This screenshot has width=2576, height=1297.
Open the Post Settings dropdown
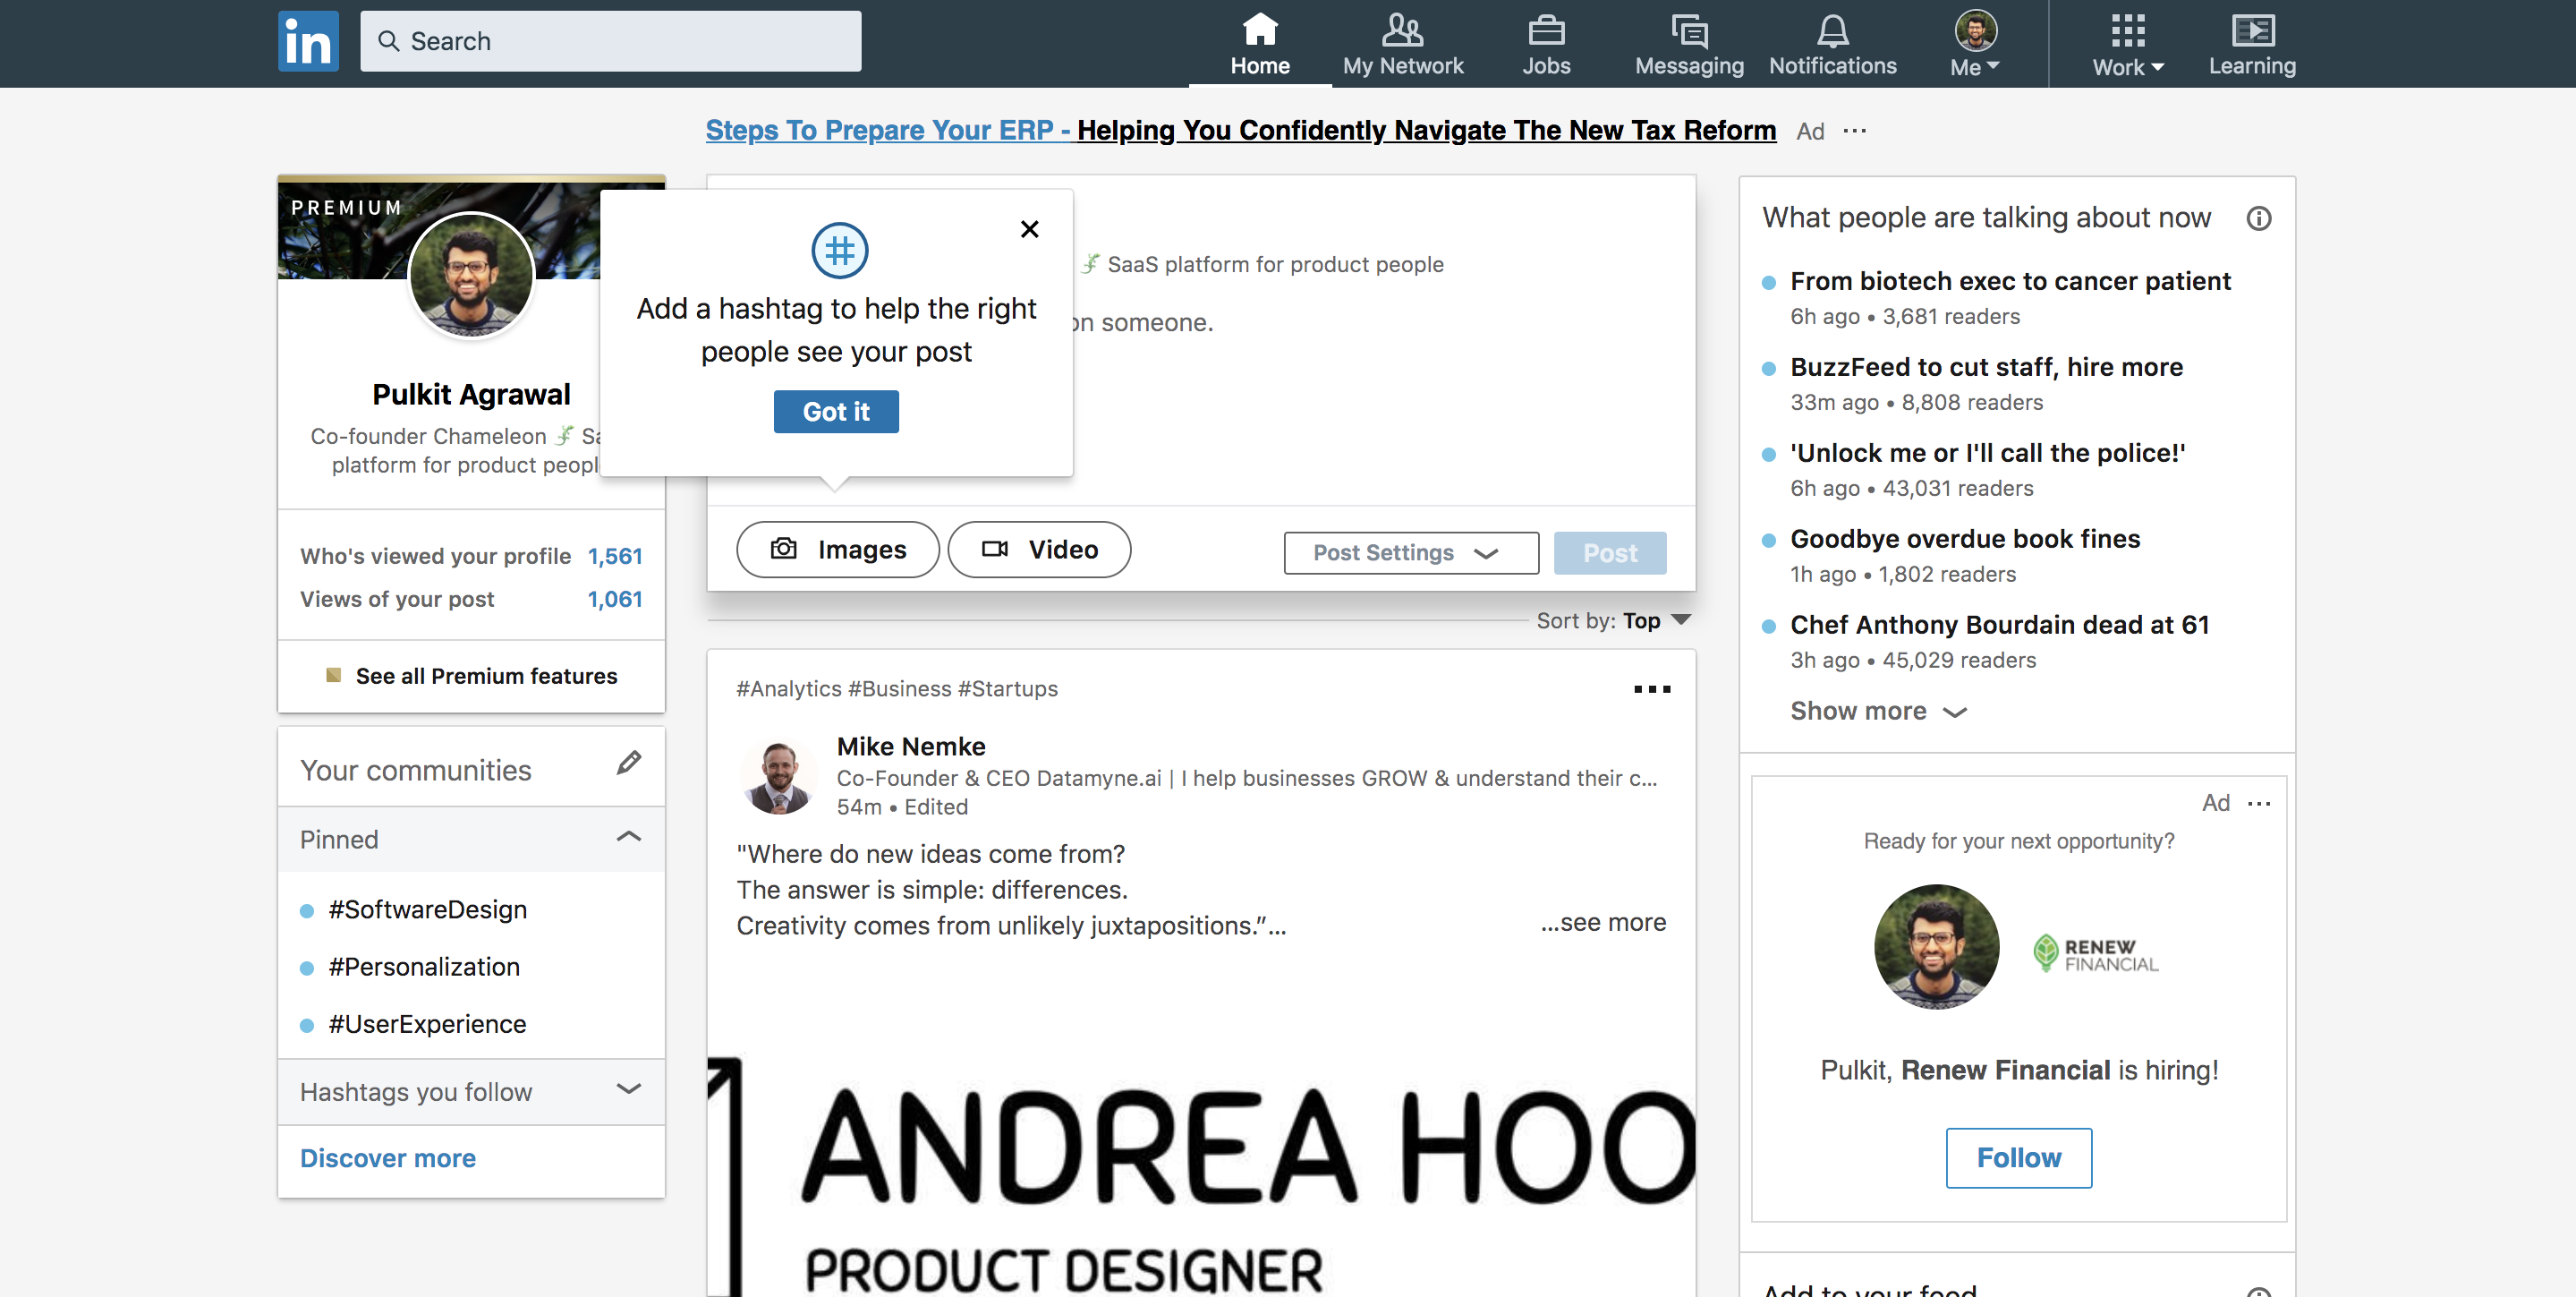coord(1410,553)
